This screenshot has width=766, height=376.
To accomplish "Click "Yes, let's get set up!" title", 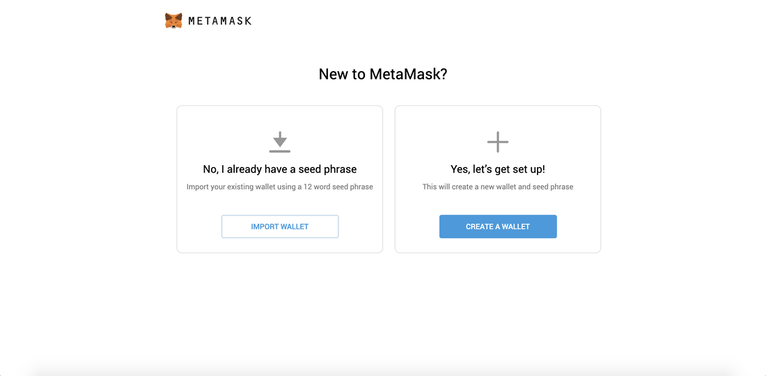I will pyautogui.click(x=498, y=169).
